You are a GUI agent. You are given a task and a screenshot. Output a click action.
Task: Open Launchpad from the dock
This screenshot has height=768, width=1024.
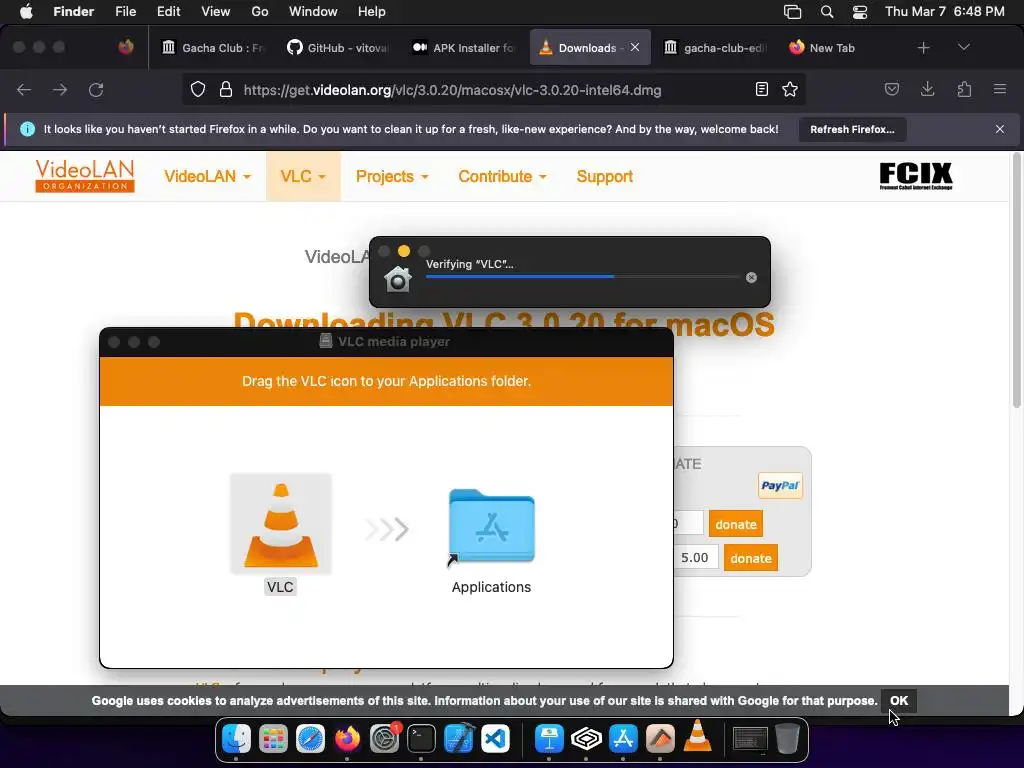click(x=273, y=739)
